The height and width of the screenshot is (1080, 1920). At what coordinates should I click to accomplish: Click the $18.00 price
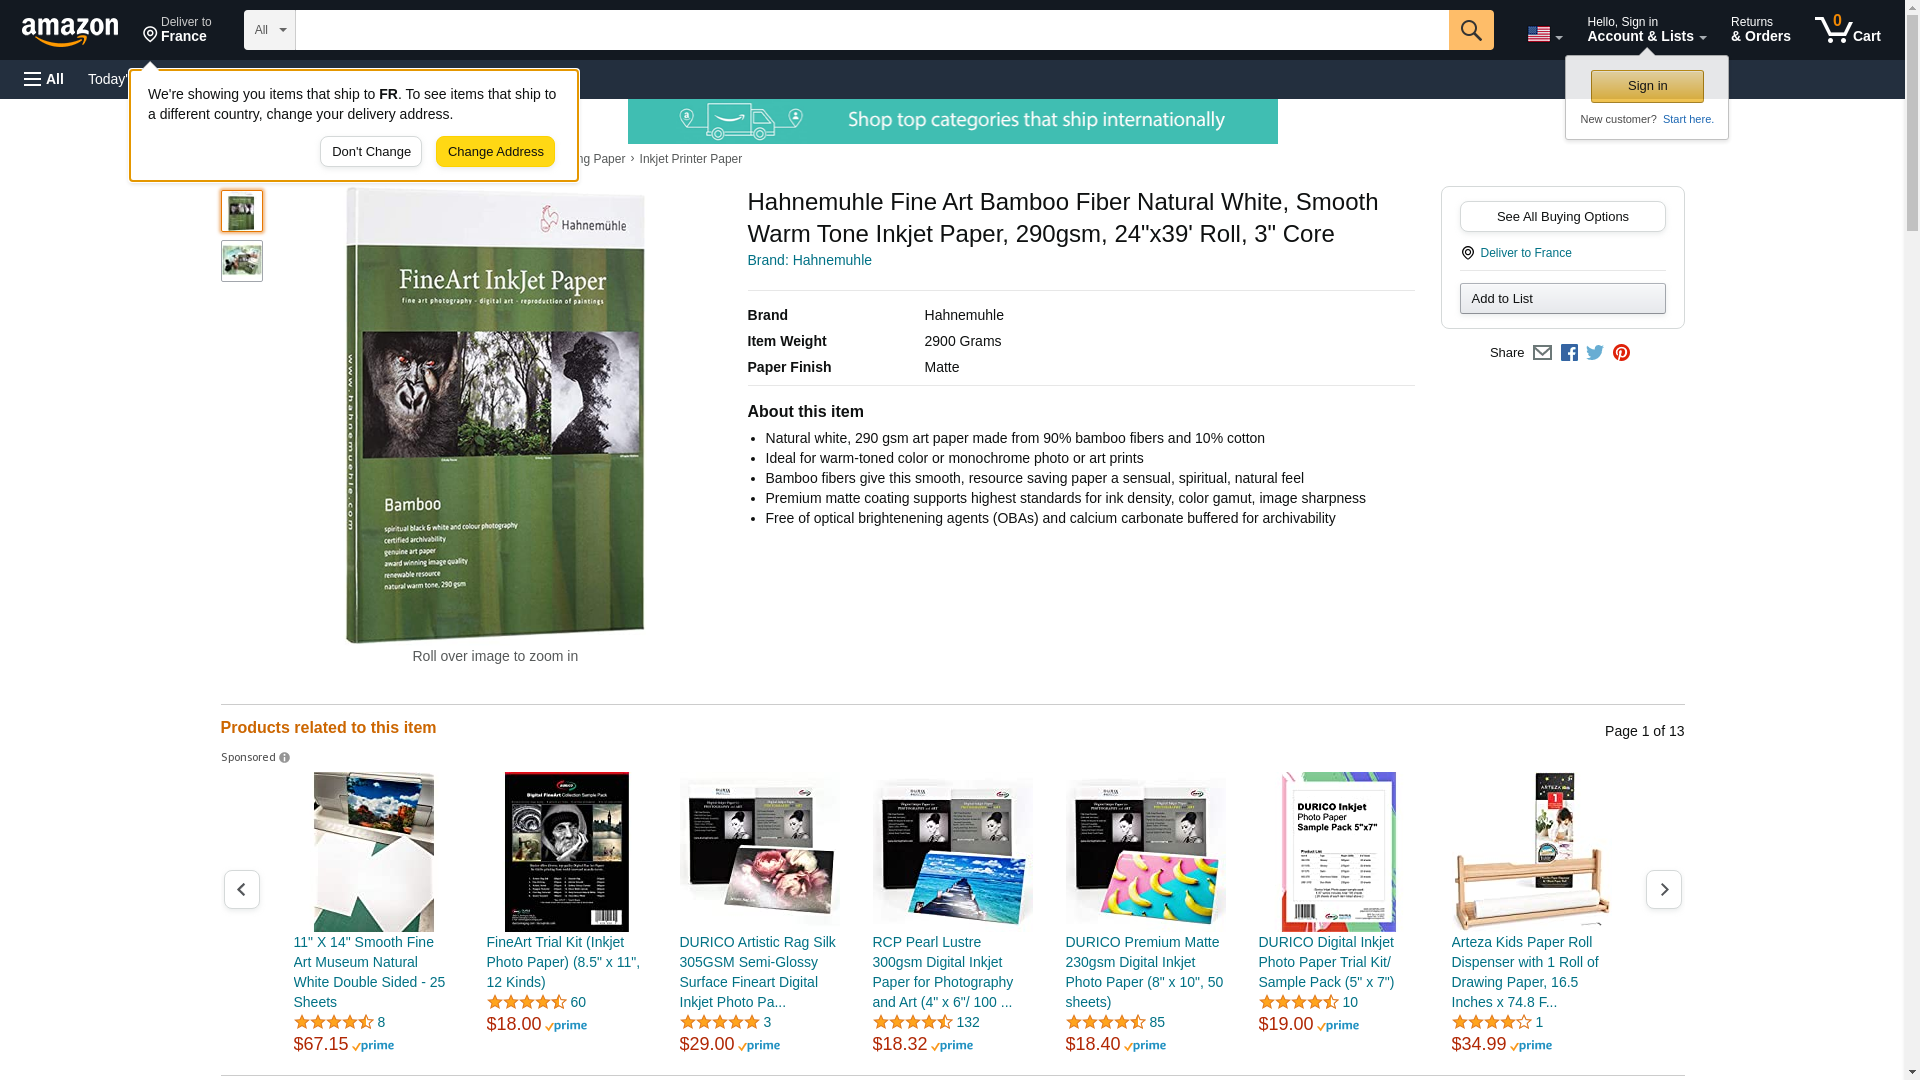514,1024
